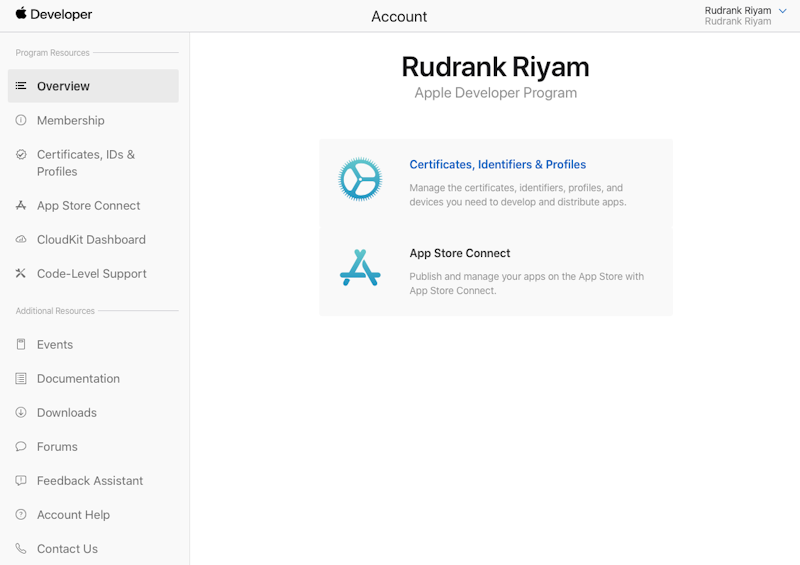Click the Membership info icon in sidebar
The height and width of the screenshot is (565, 800).
21,120
